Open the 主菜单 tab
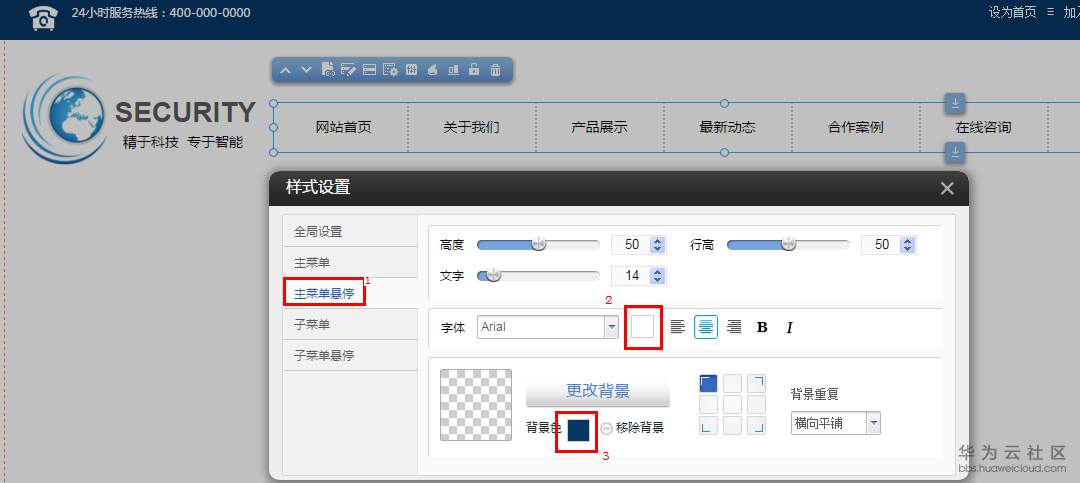This screenshot has width=1080, height=483. tap(351, 263)
